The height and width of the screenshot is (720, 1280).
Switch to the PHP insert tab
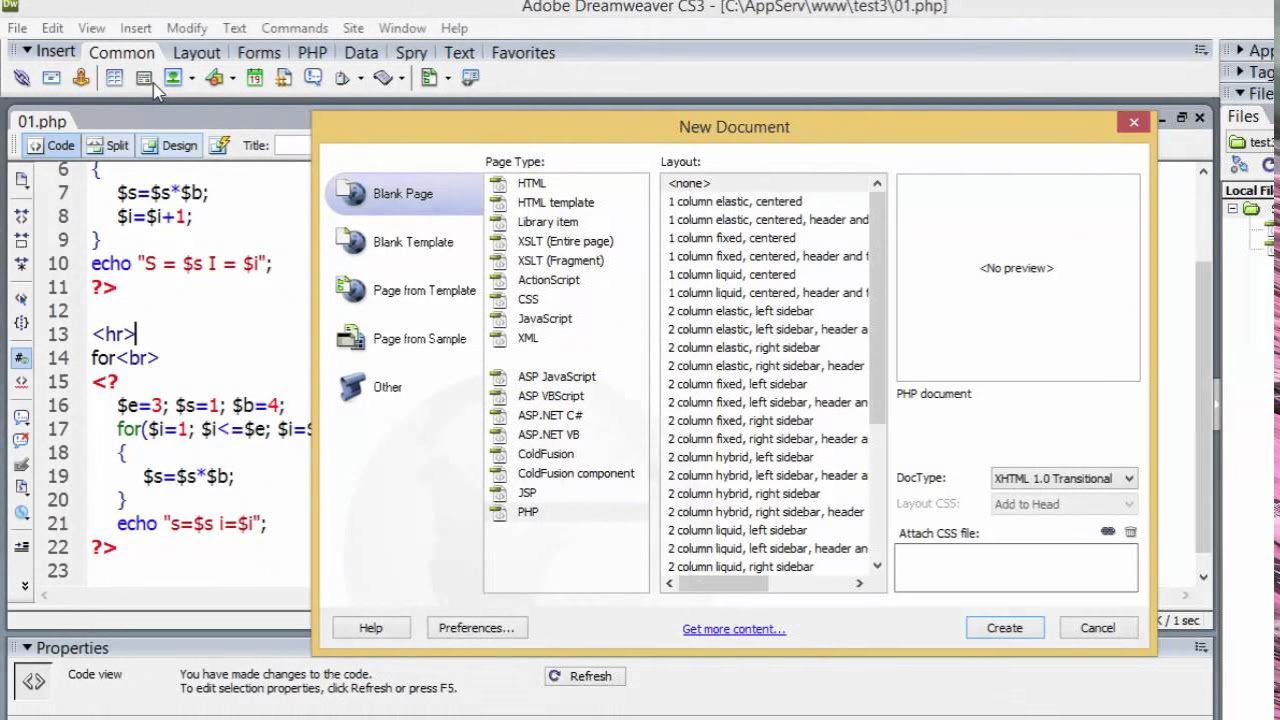click(x=312, y=52)
